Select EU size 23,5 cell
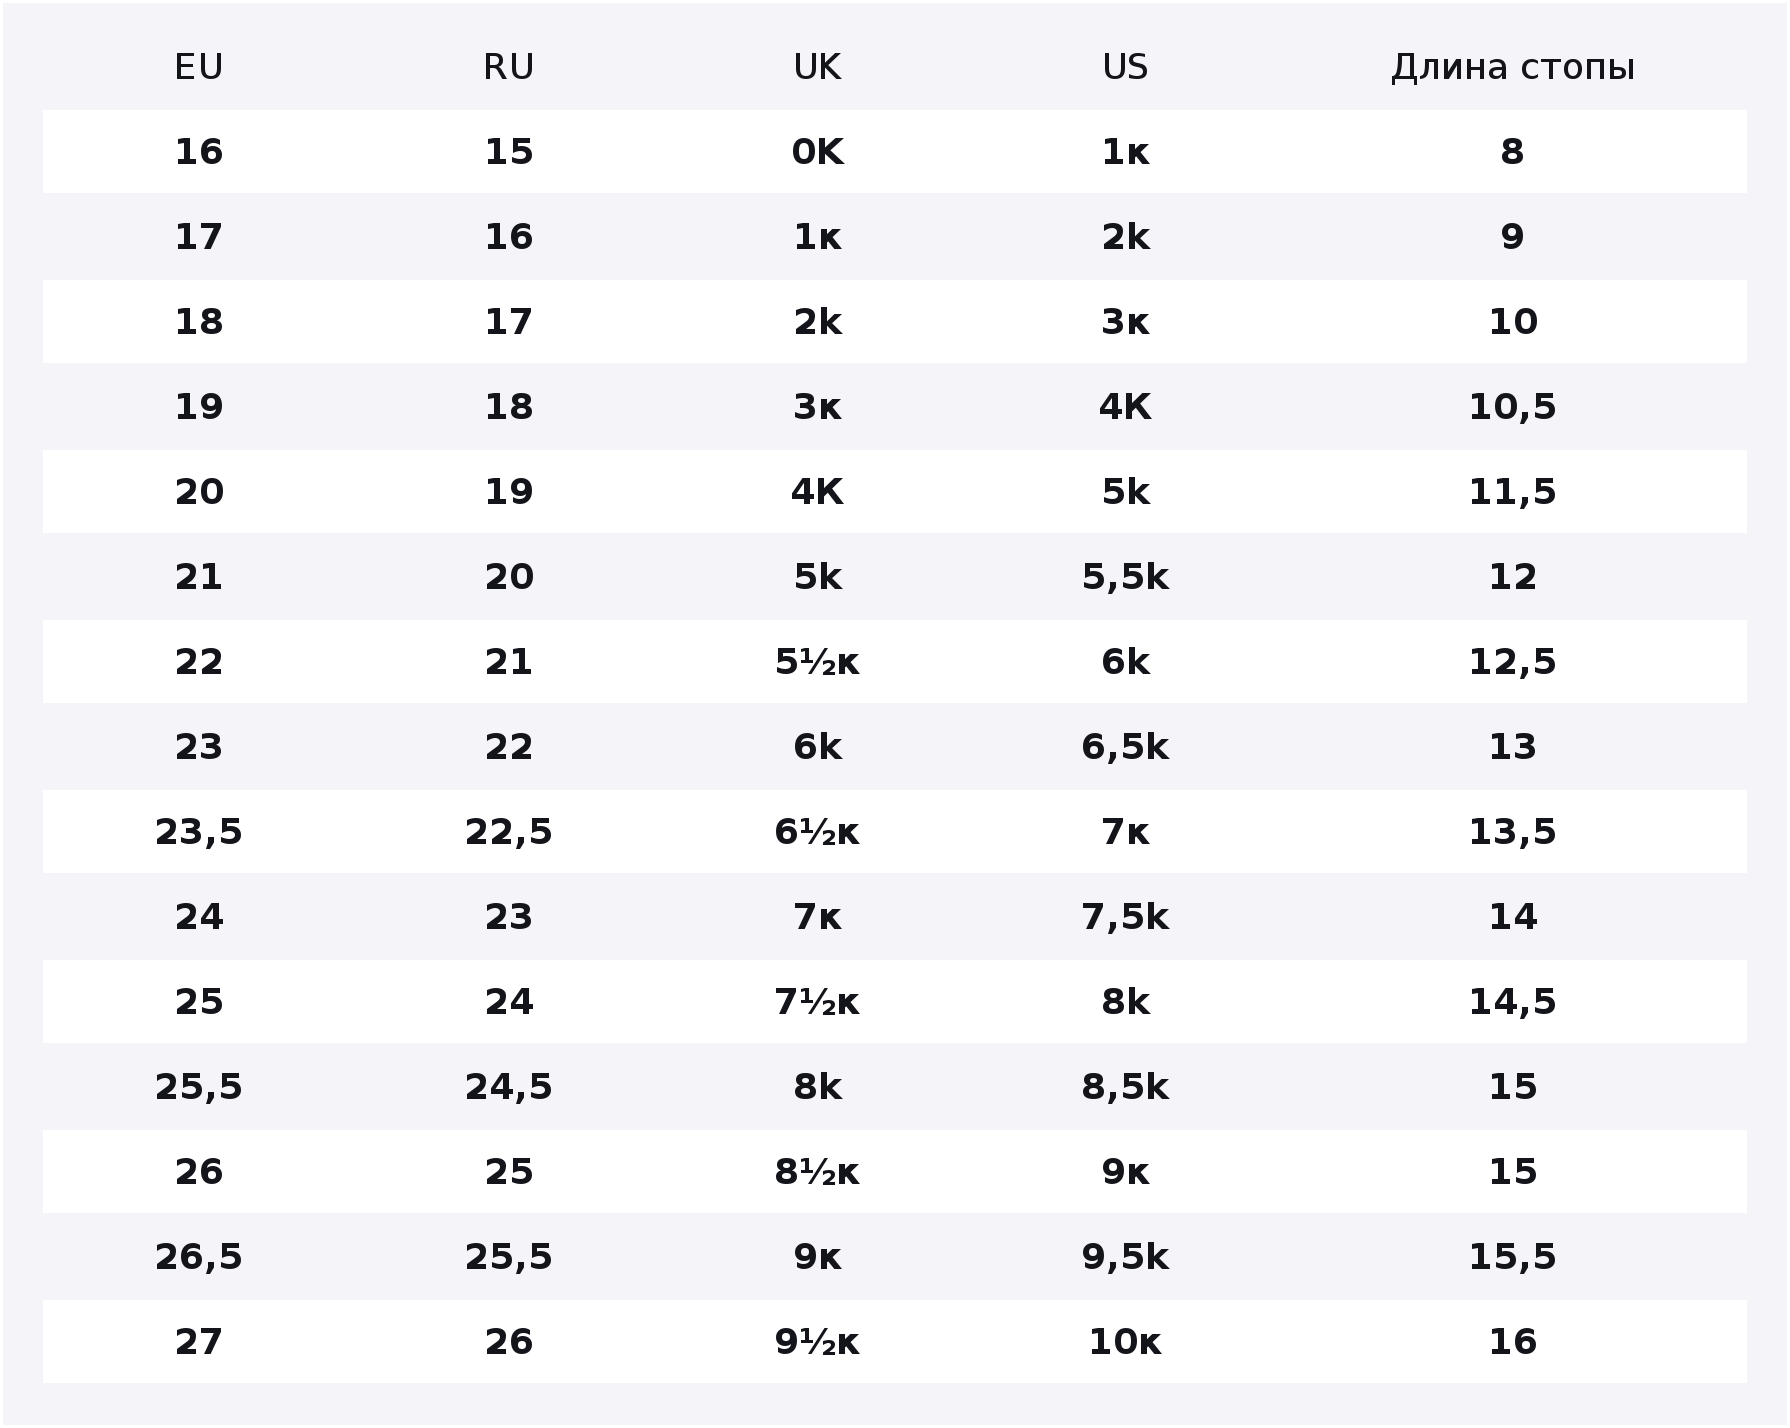The height and width of the screenshot is (1428, 1790). 198,832
